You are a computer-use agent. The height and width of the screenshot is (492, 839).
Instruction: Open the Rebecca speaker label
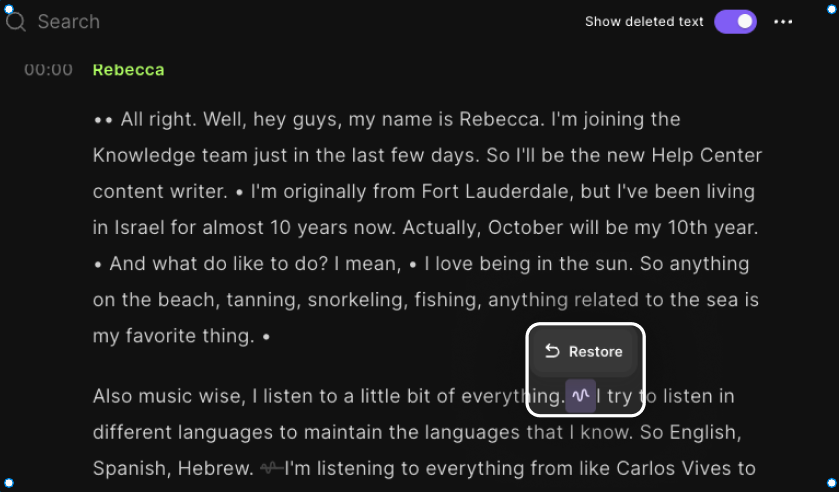pos(128,70)
